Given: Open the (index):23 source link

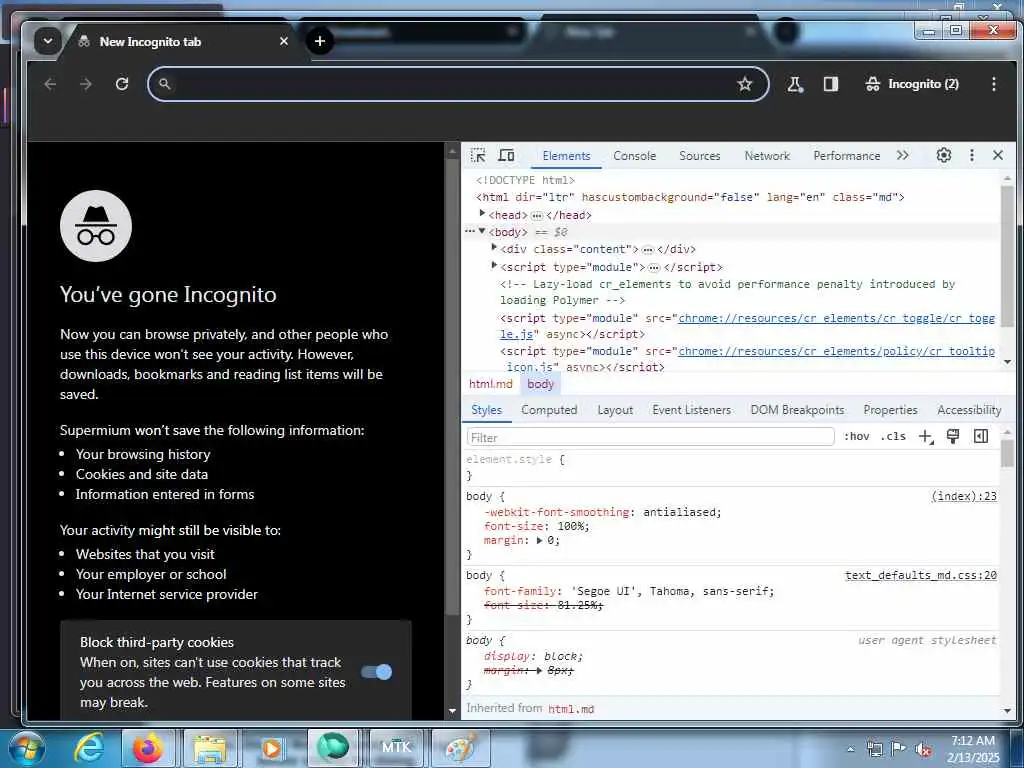Looking at the screenshot, I should 964,496.
